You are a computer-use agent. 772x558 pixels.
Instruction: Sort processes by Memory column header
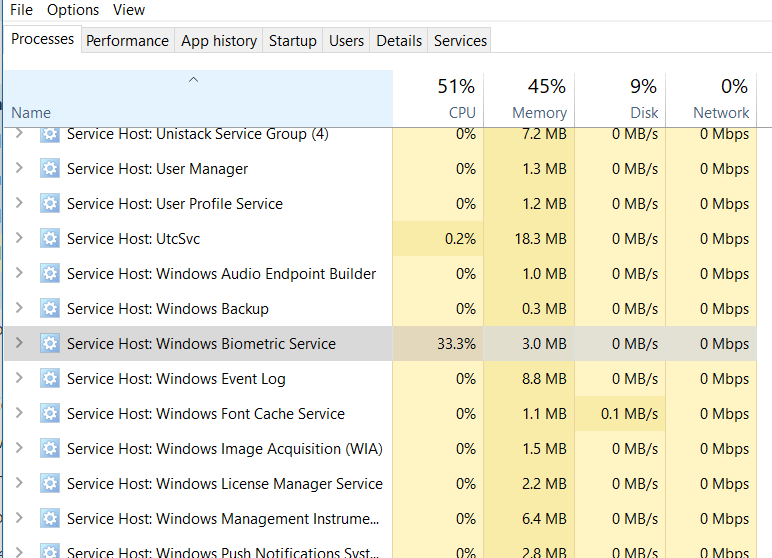528,99
